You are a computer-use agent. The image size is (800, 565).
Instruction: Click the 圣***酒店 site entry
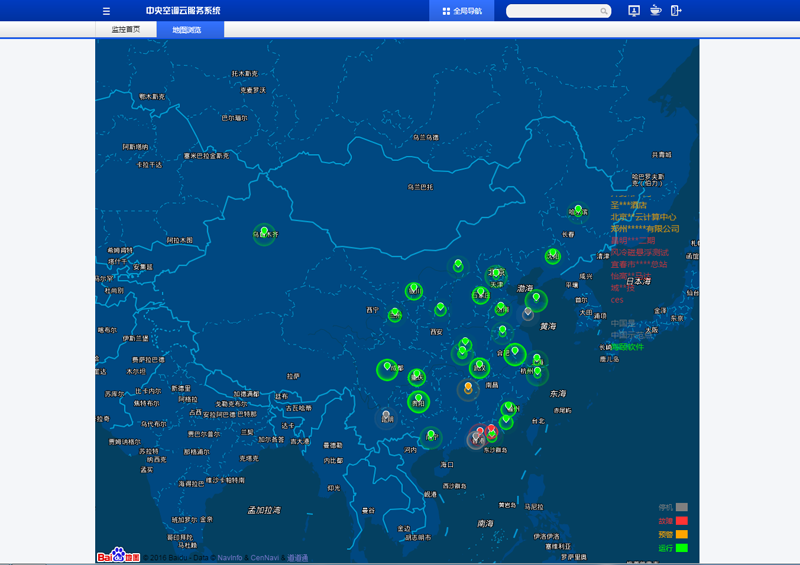(x=629, y=205)
